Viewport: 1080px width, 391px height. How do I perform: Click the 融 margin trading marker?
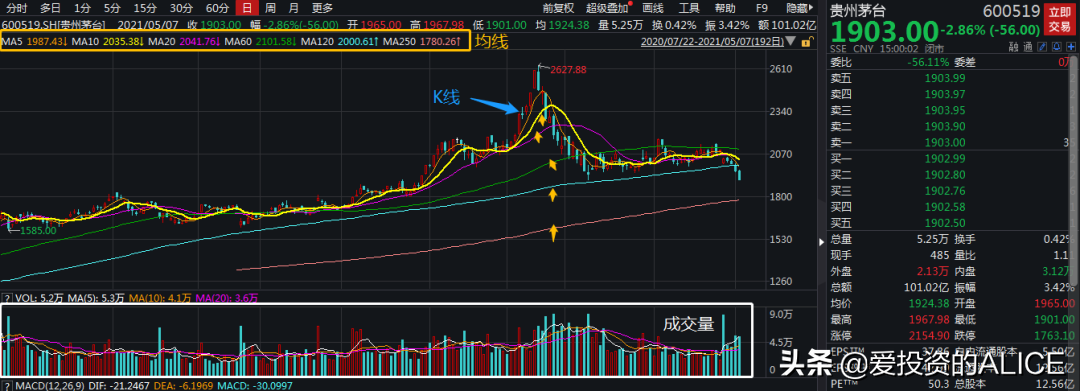point(1013,47)
